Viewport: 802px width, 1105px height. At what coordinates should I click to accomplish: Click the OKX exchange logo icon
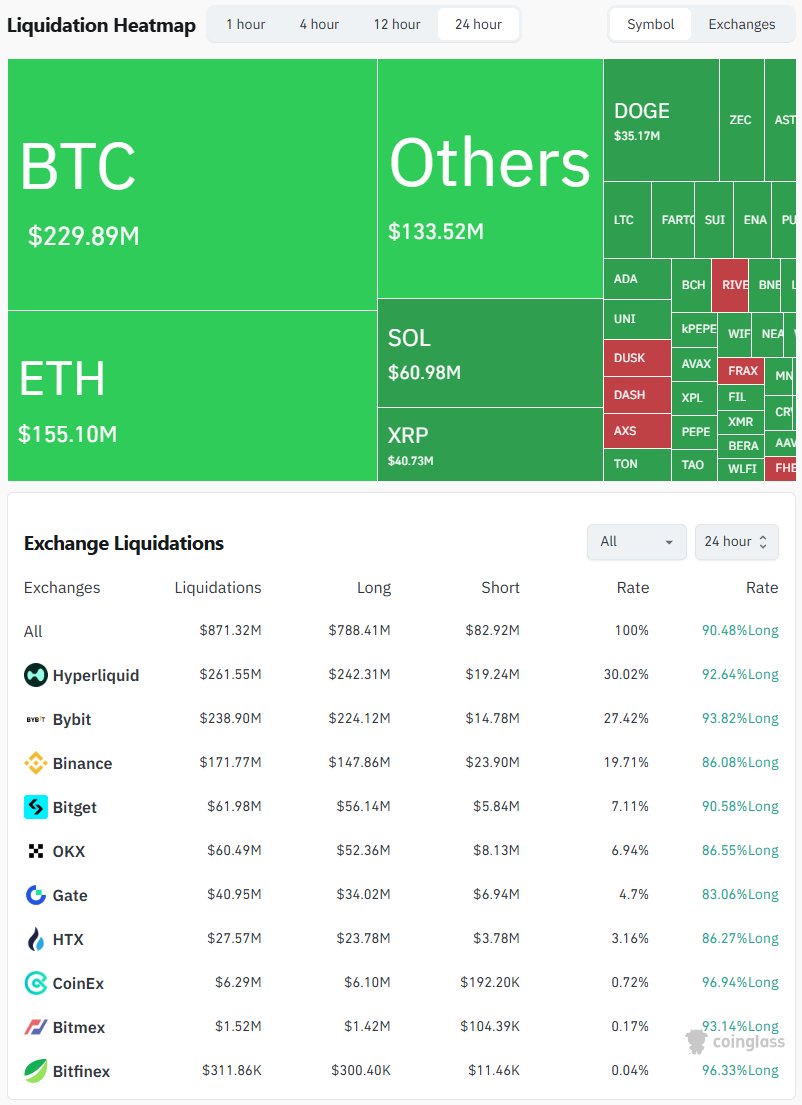click(x=36, y=851)
